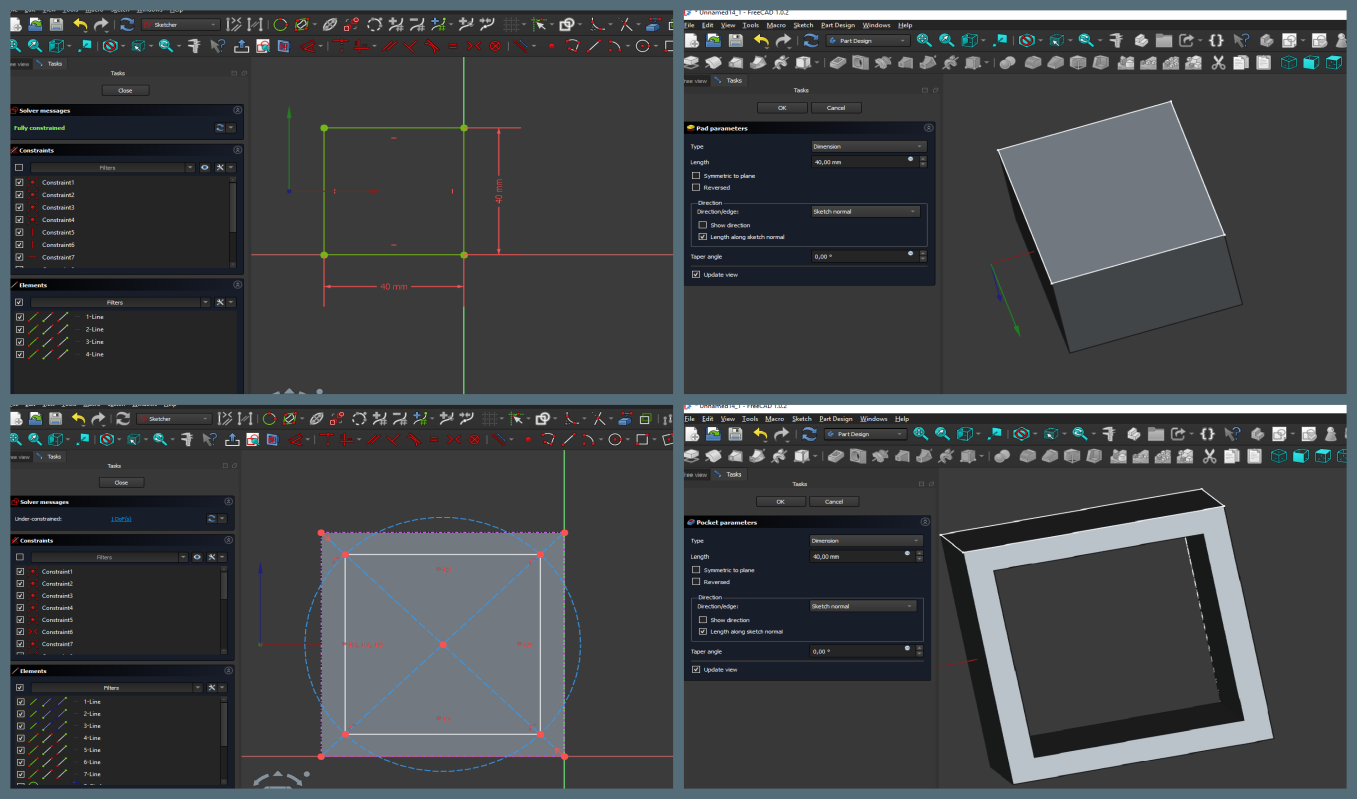This screenshot has height=799, width=1357.
Task: Select Create point tool in fully constrained sketch toolbar
Action: click(x=551, y=46)
